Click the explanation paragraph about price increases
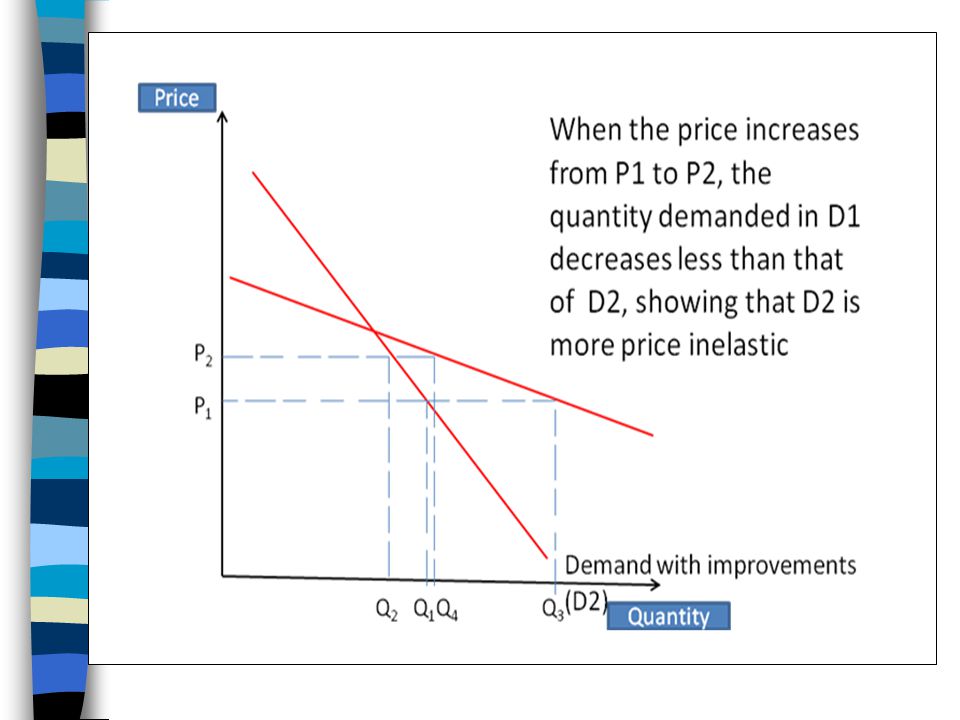This screenshot has width=960, height=720. (x=705, y=238)
